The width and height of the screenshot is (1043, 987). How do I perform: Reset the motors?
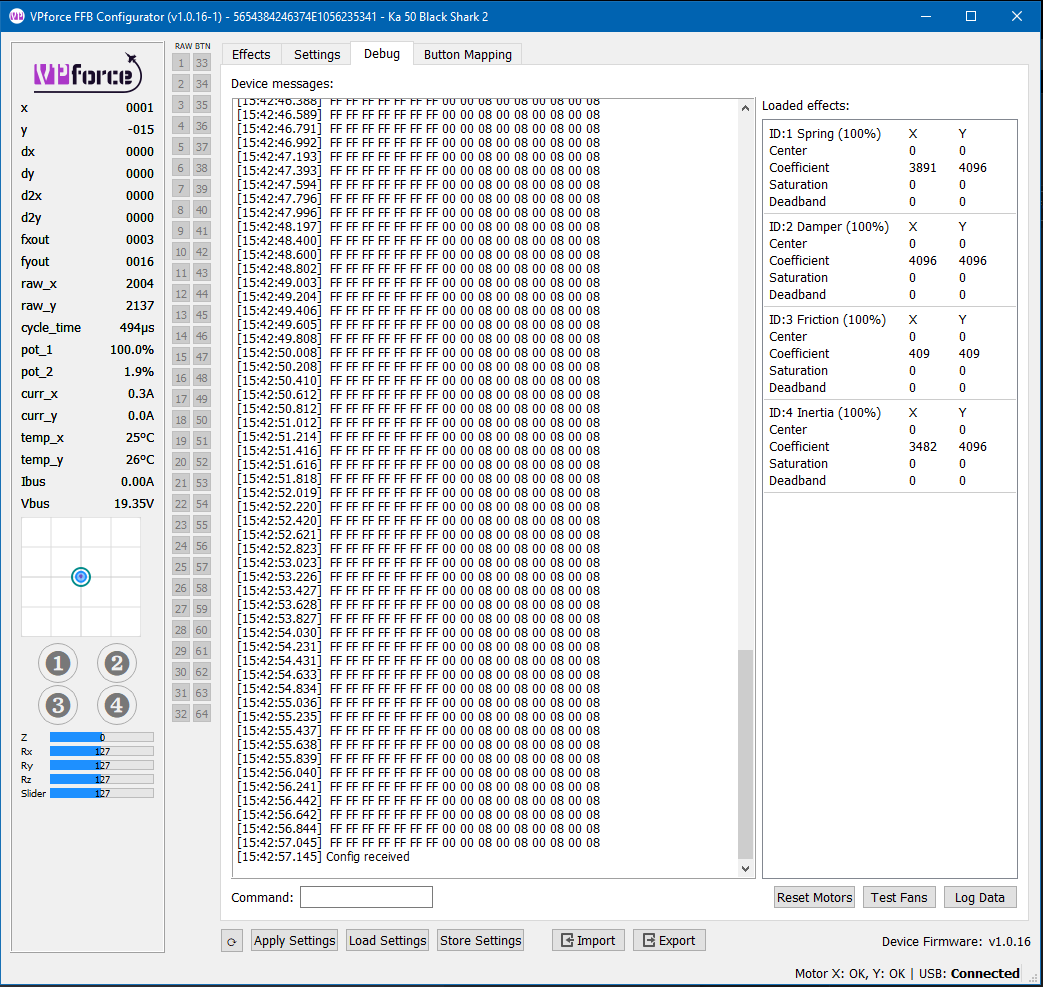point(814,897)
